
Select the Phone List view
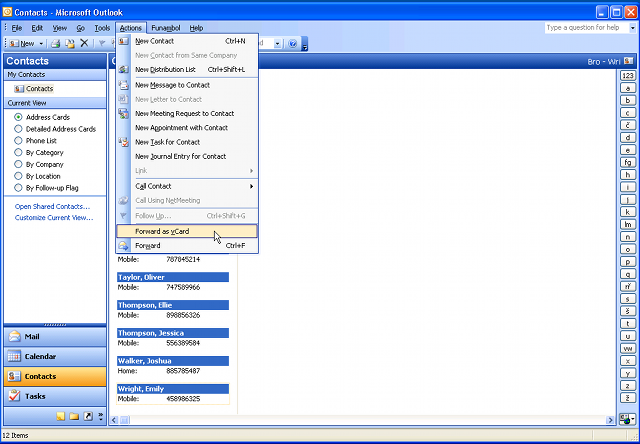tap(36, 141)
